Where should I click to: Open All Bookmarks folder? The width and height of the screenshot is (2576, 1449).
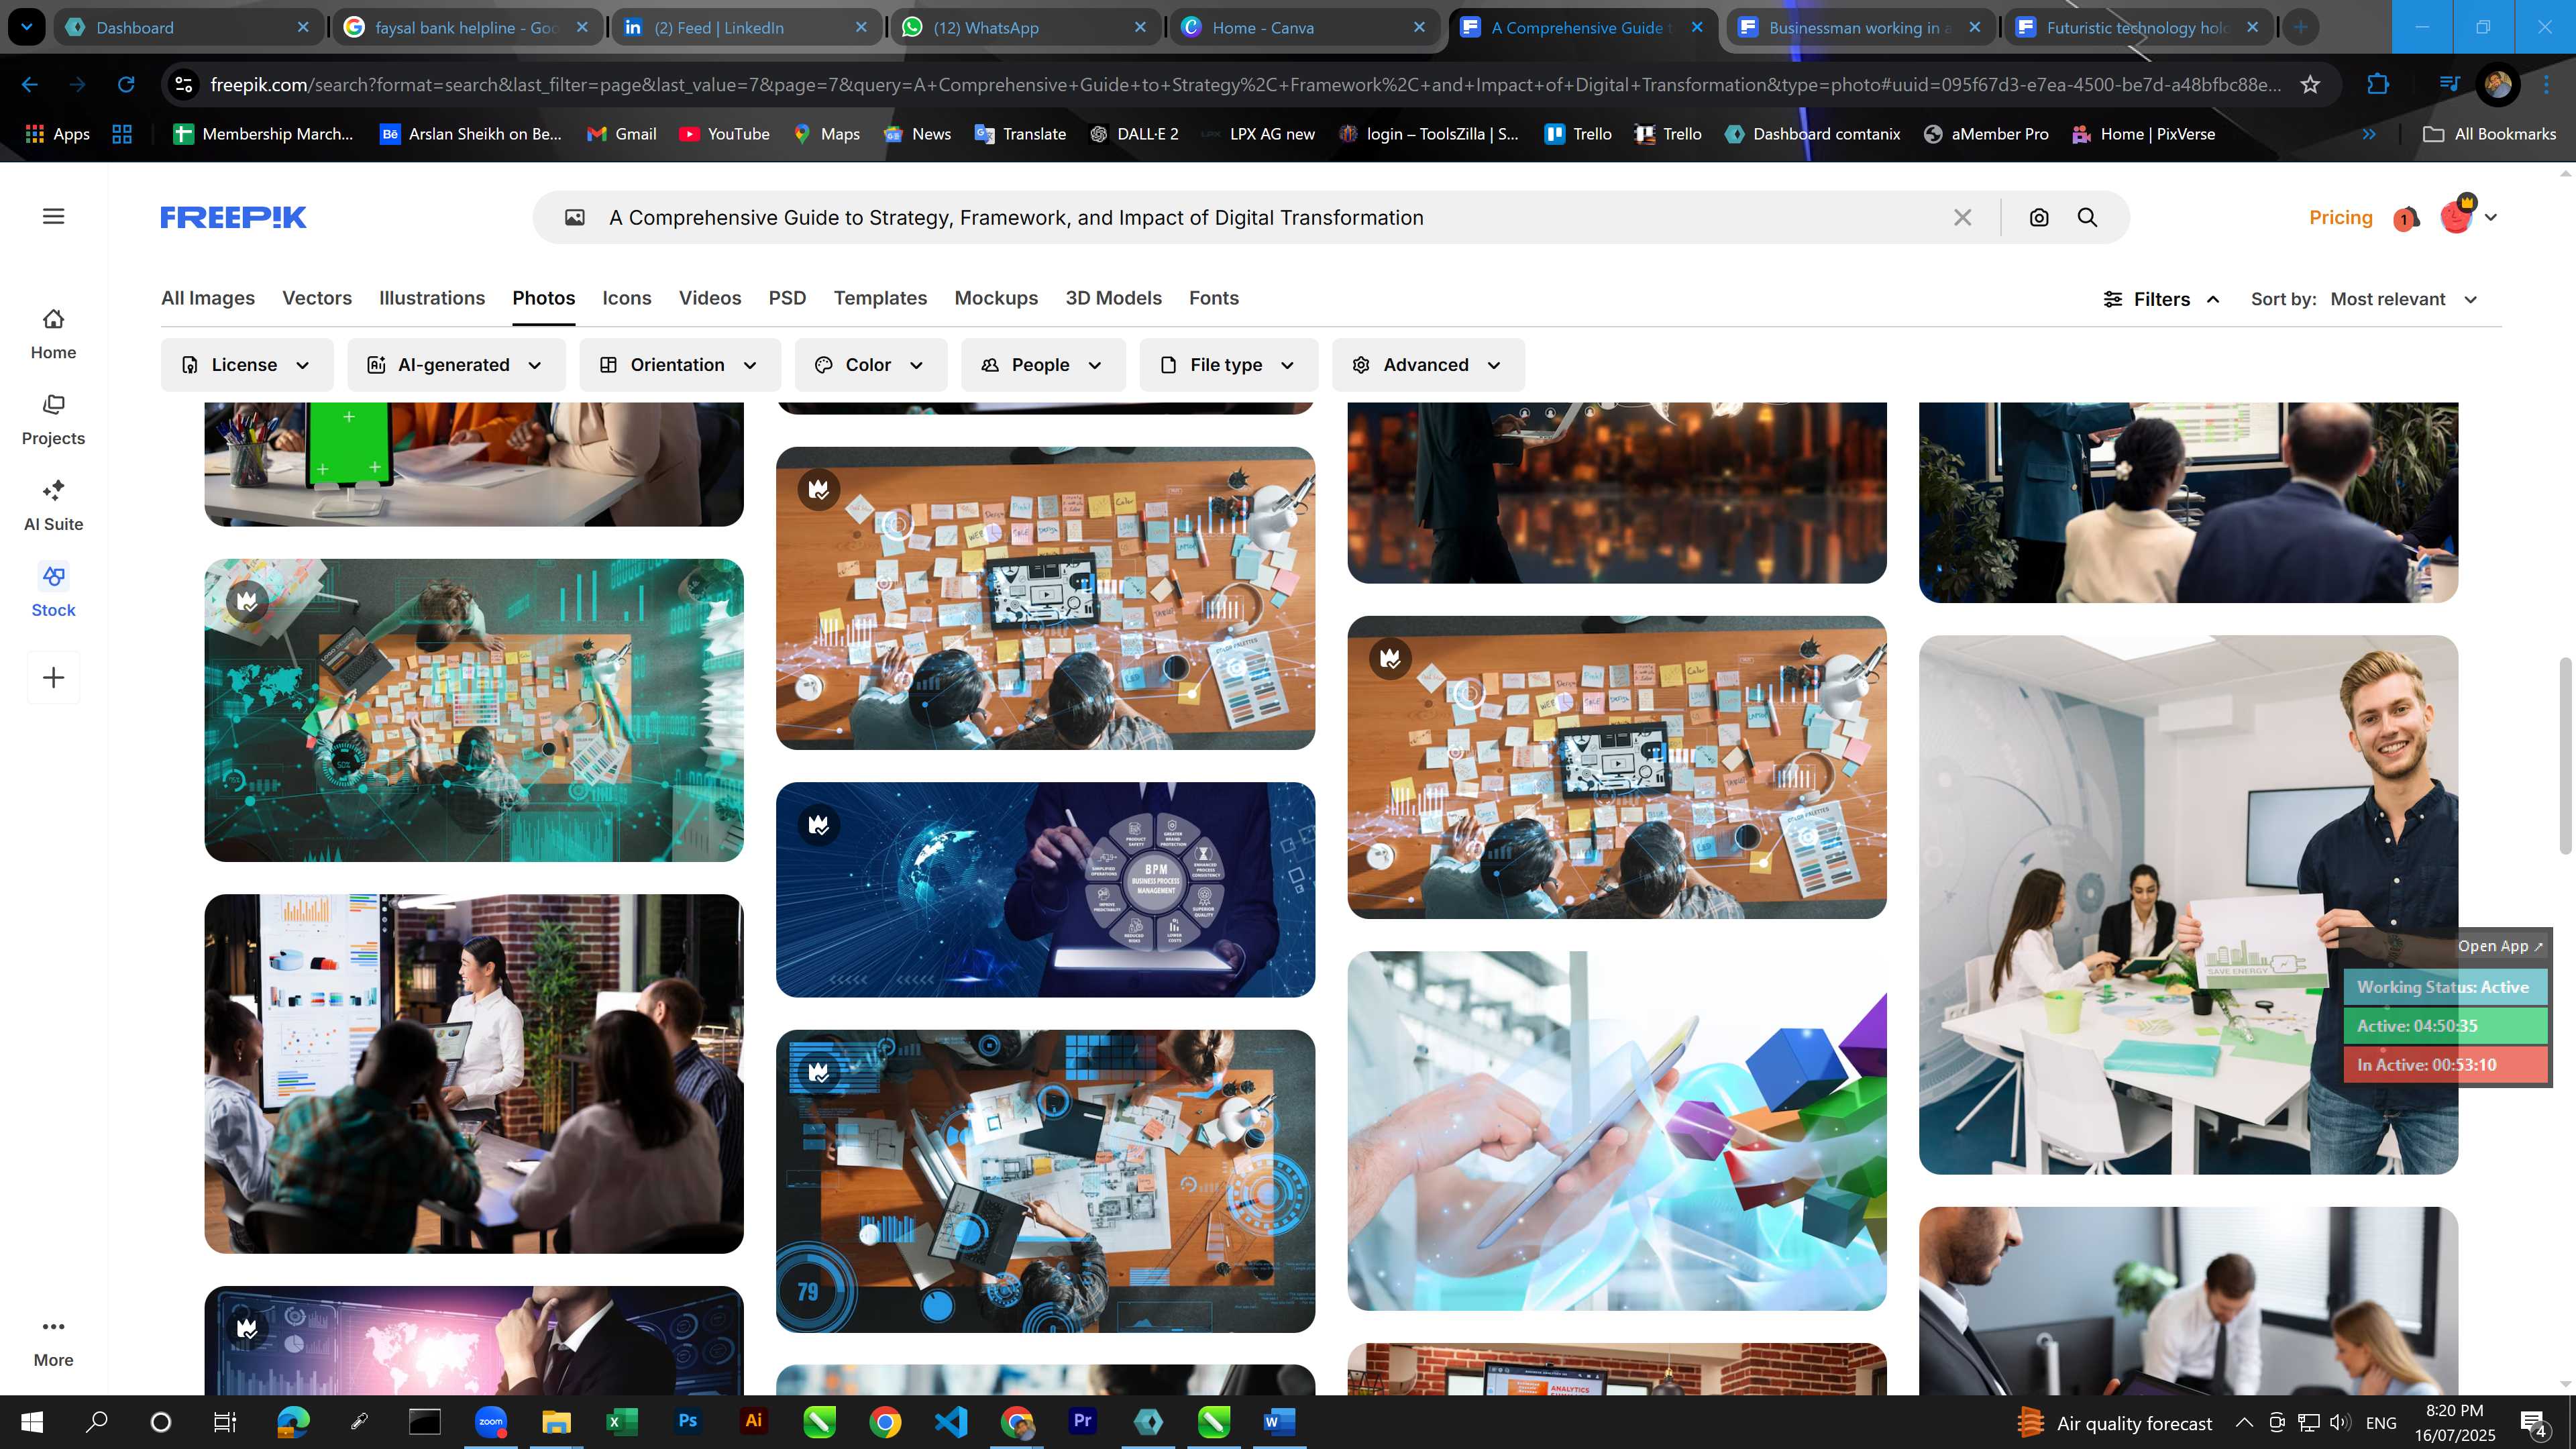tap(2490, 134)
